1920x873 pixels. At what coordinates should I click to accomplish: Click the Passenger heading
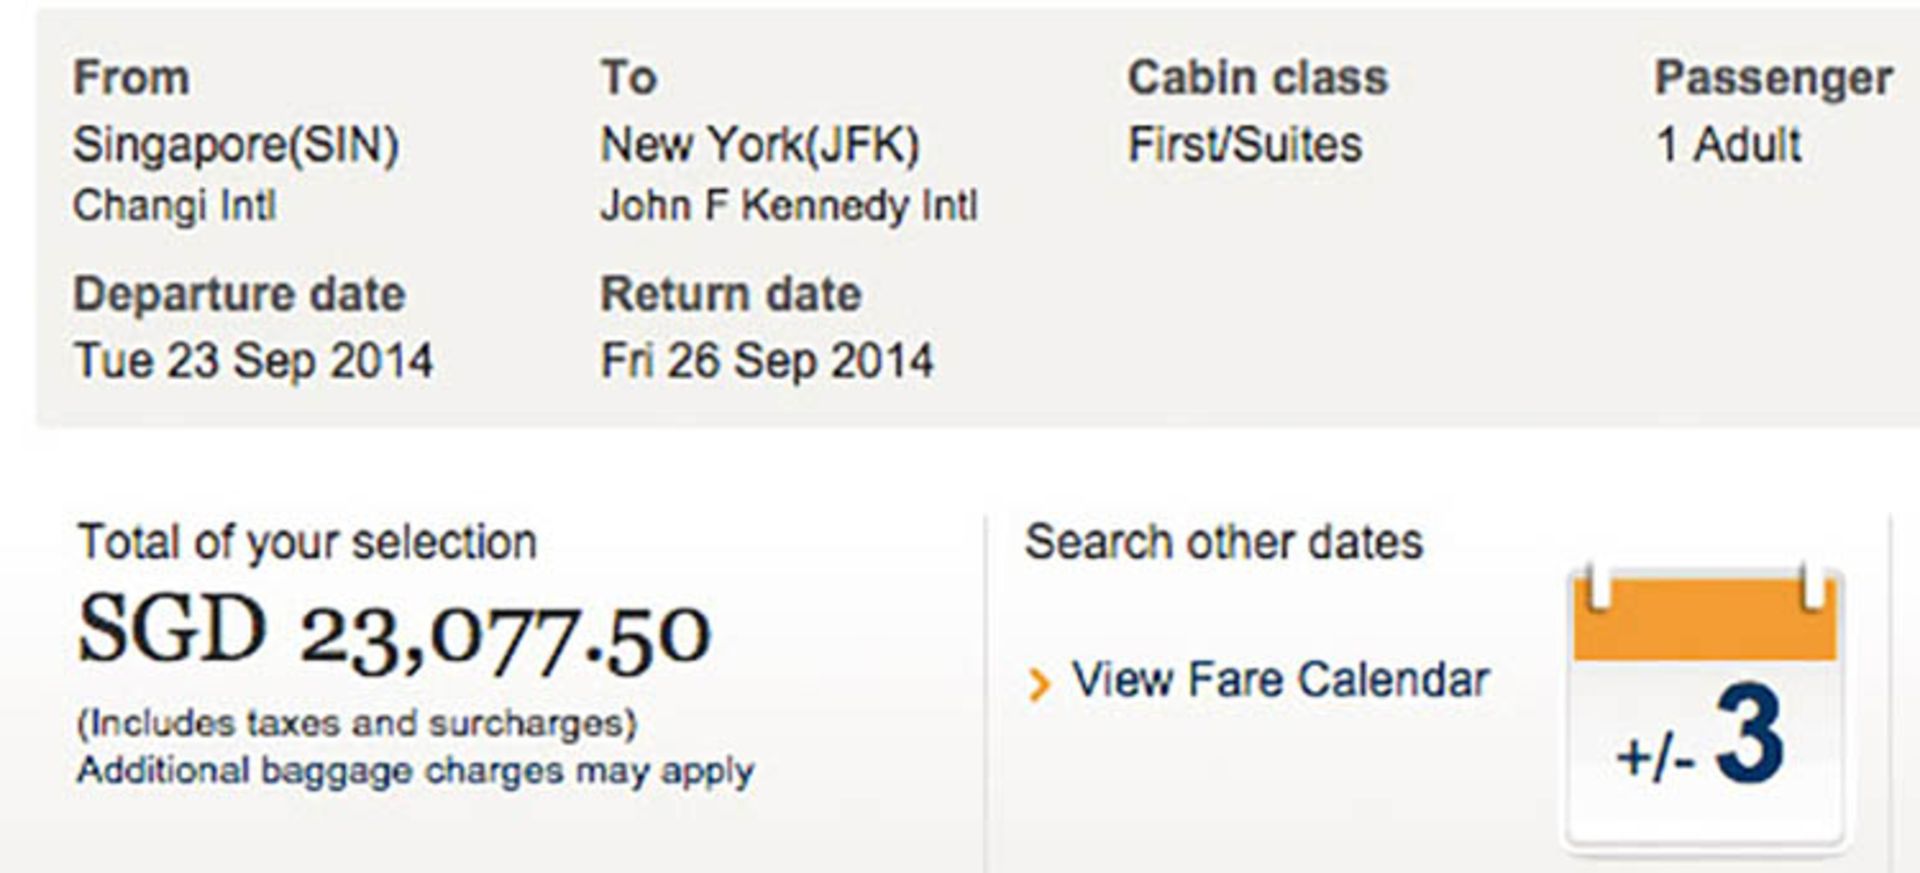[1773, 79]
